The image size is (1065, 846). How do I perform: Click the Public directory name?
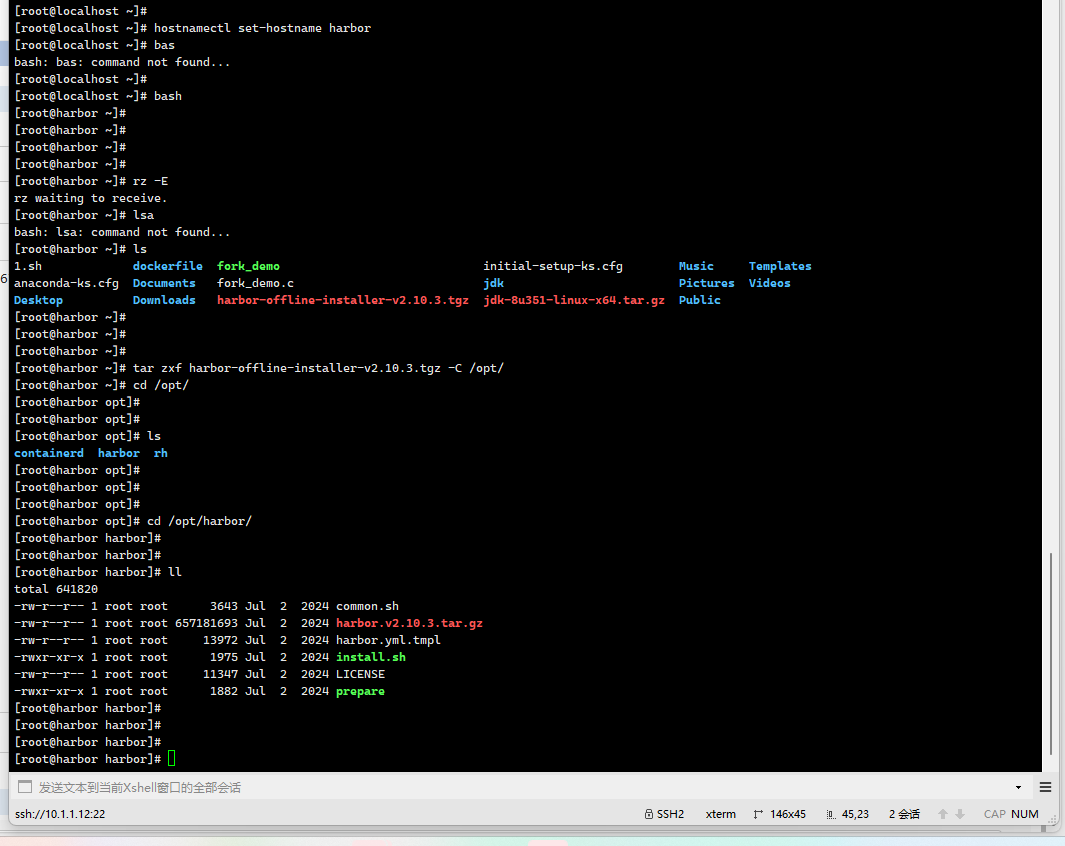[x=700, y=300]
